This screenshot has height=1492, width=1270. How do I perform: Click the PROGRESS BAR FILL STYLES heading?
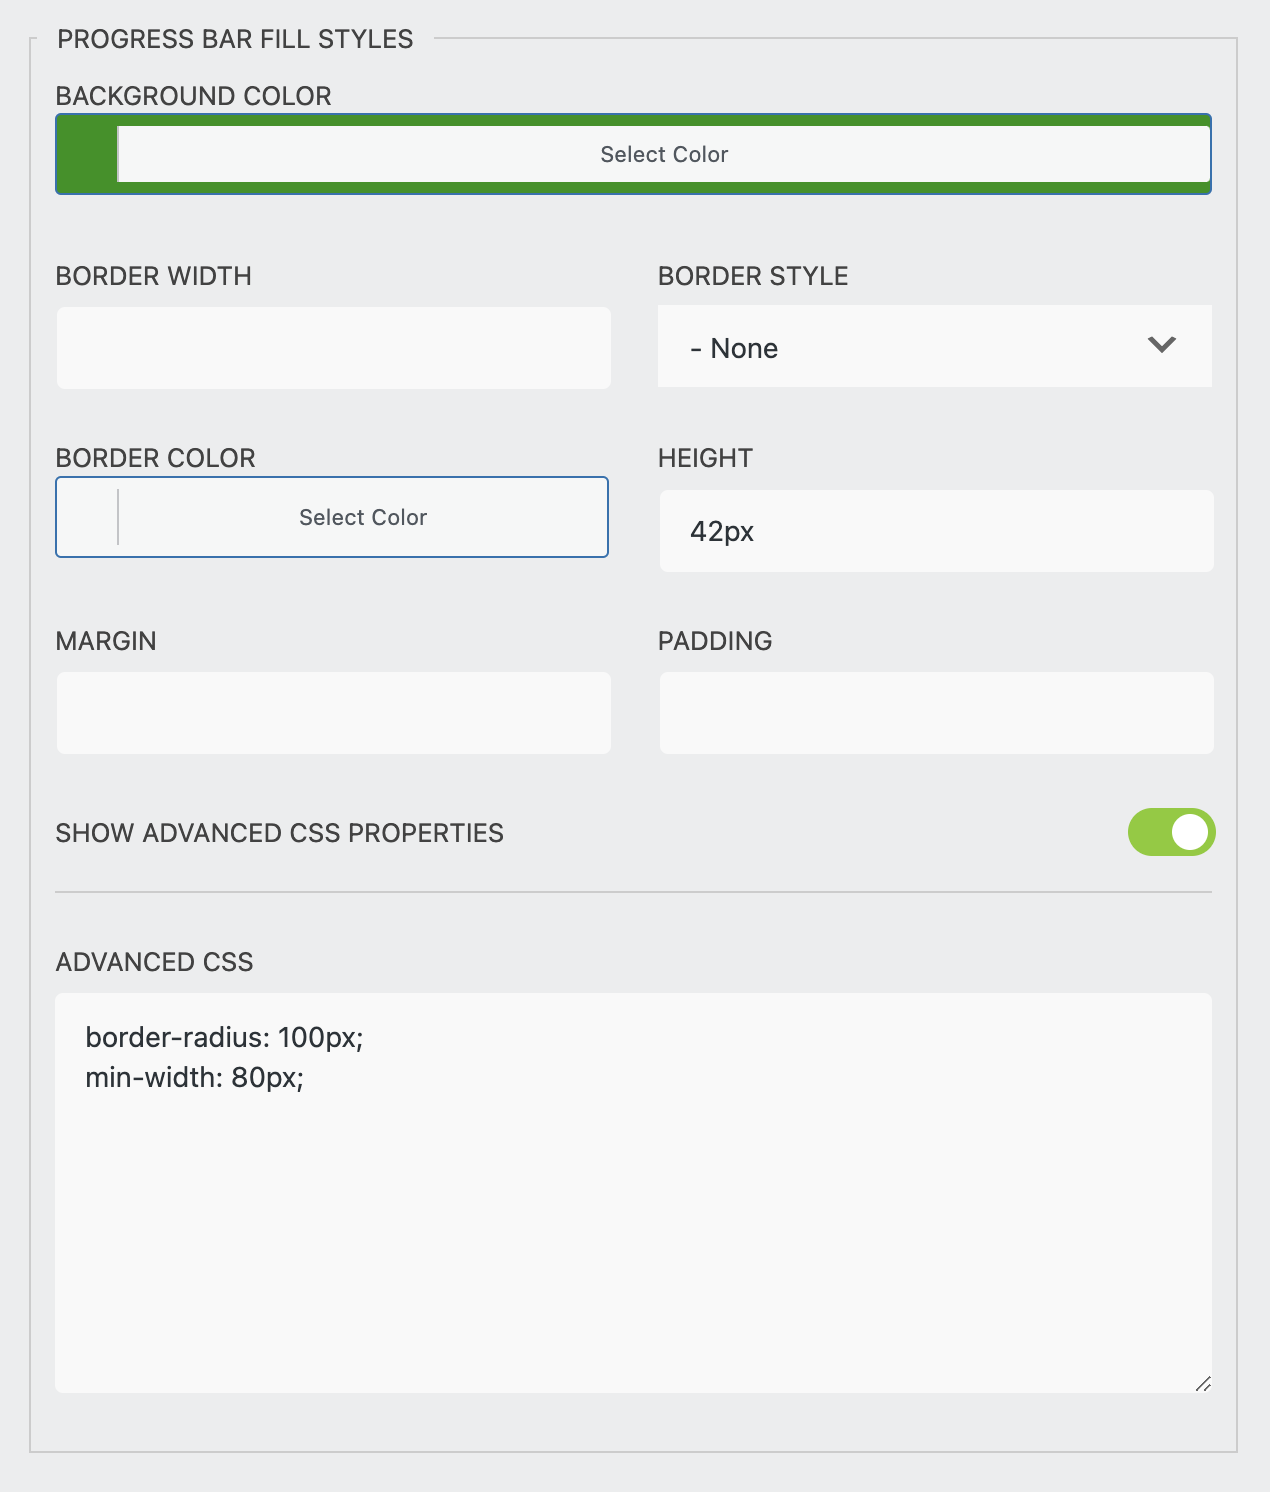236,38
